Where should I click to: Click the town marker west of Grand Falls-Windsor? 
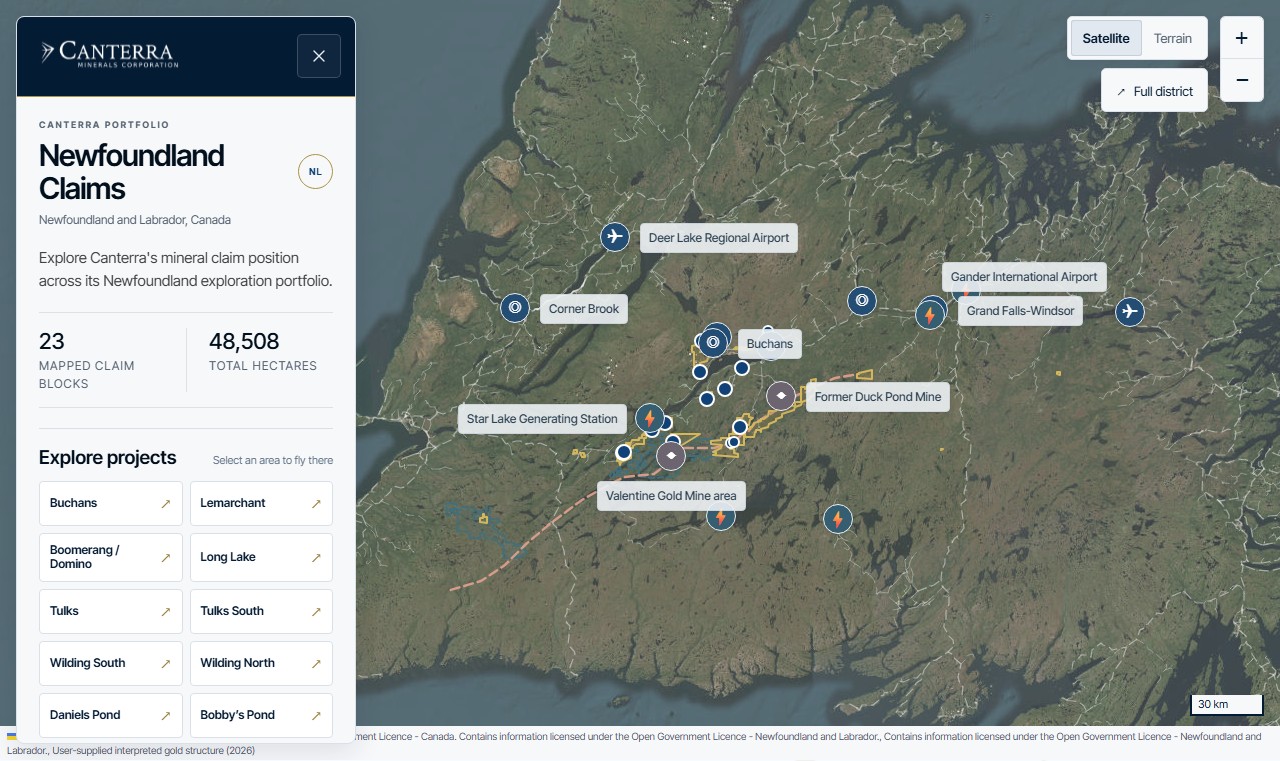coord(862,300)
